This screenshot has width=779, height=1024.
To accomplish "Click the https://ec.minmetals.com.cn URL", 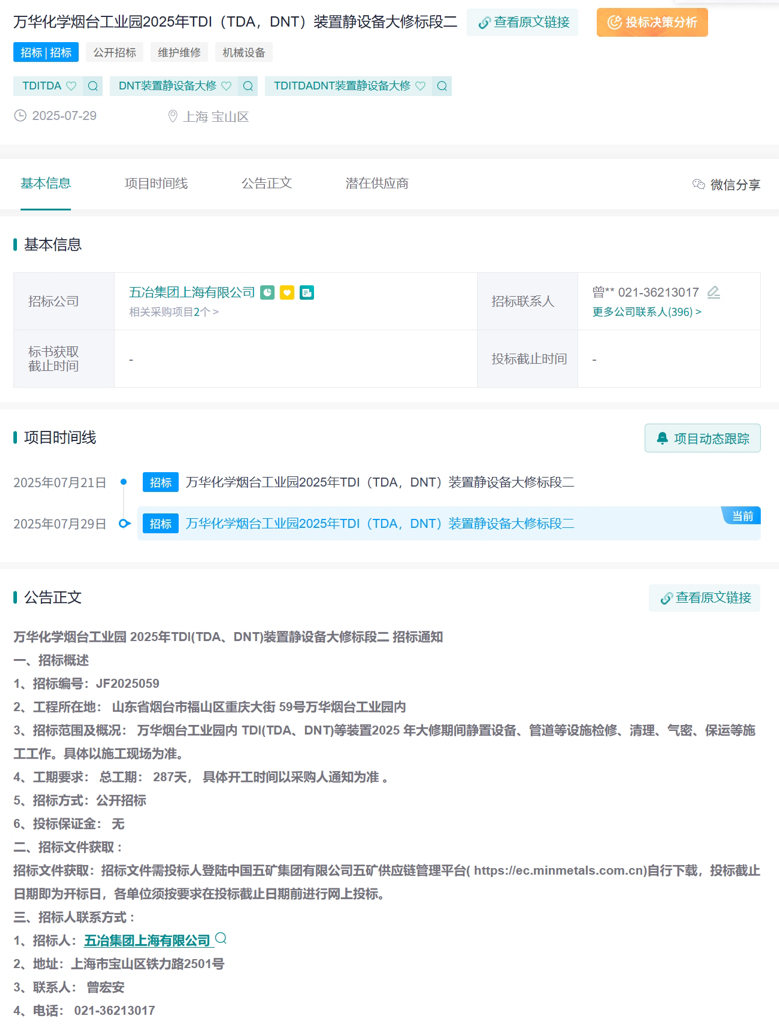I will tap(560, 871).
